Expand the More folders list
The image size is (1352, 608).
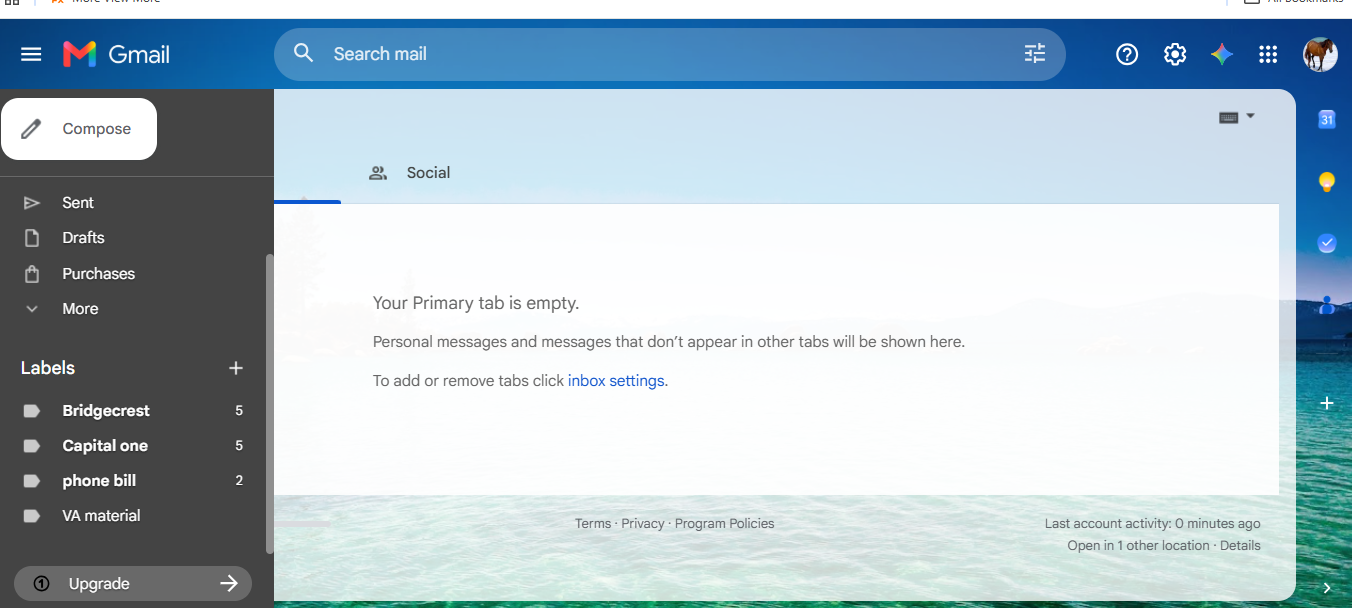(x=80, y=308)
